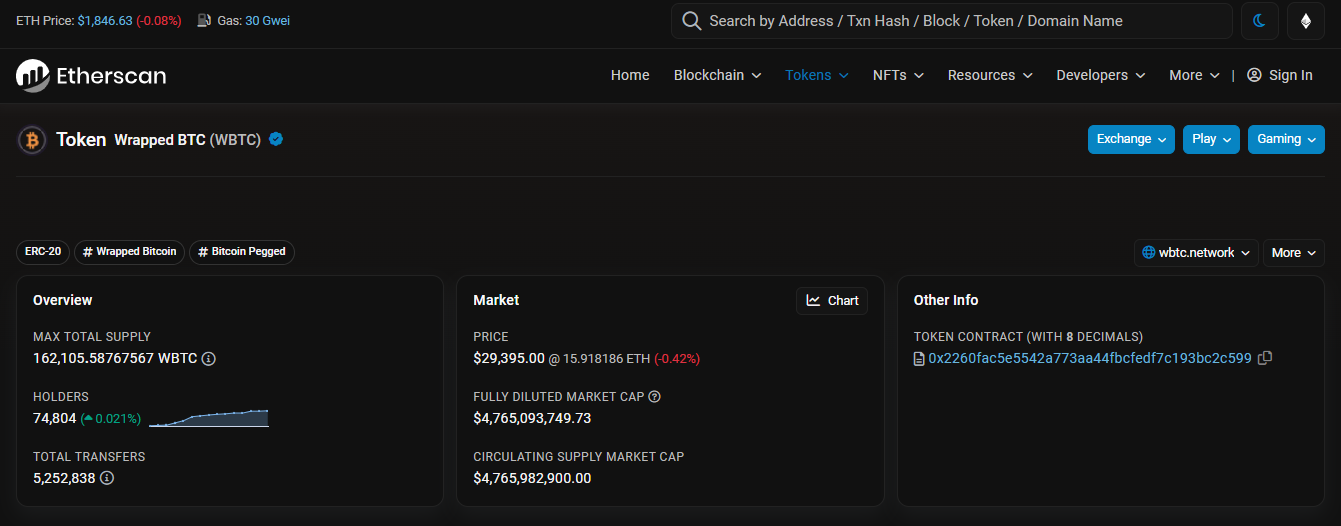Click the Bitcoin Pegged tag

(242, 252)
